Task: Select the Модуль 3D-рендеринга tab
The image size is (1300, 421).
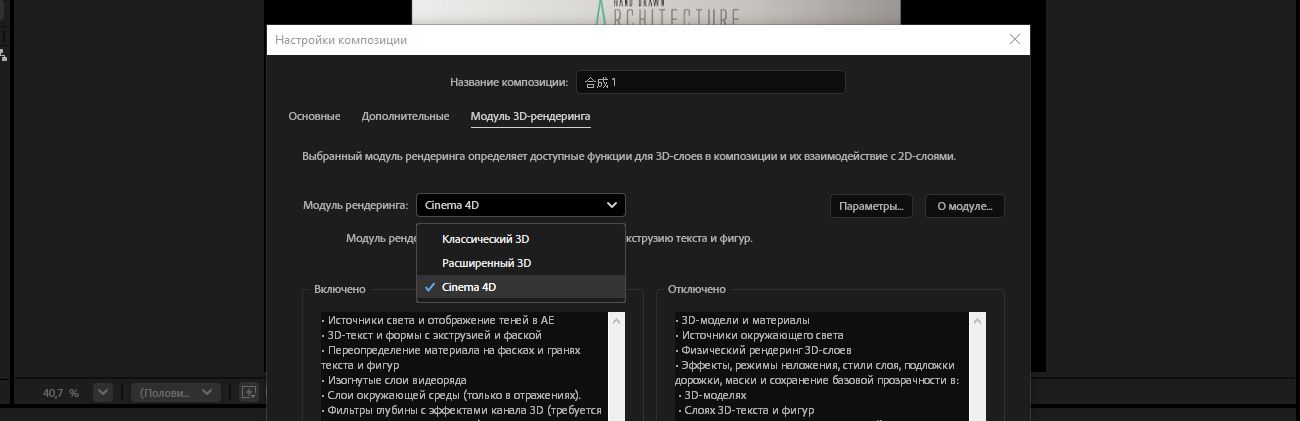Action: 530,117
